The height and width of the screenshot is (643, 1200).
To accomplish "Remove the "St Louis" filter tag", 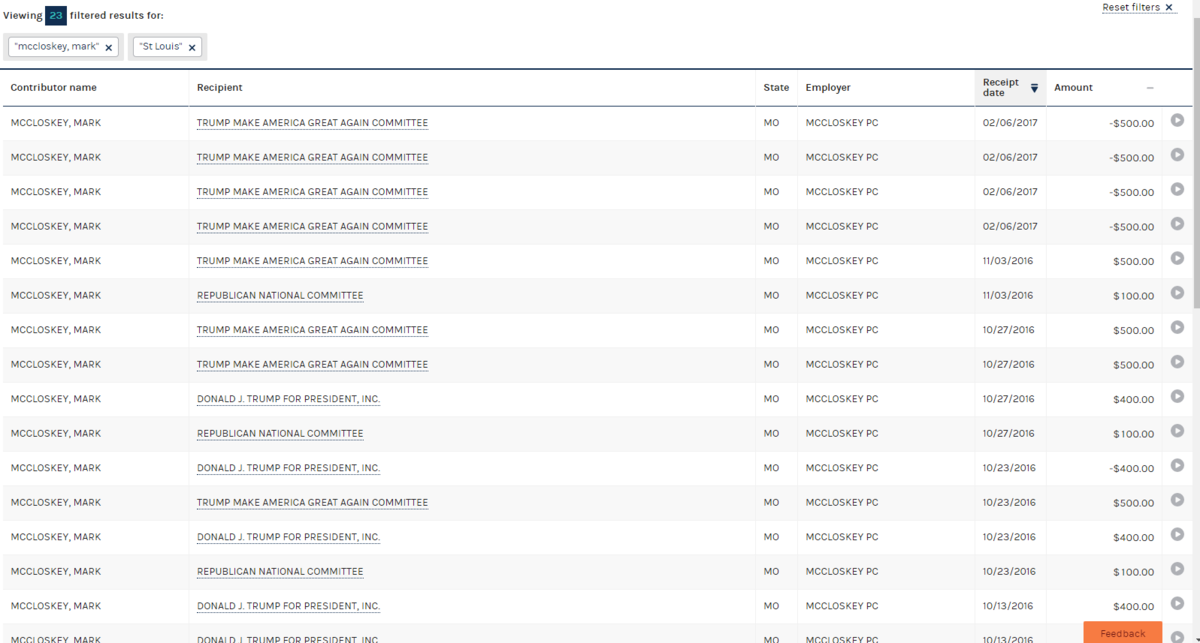I will [x=192, y=48].
